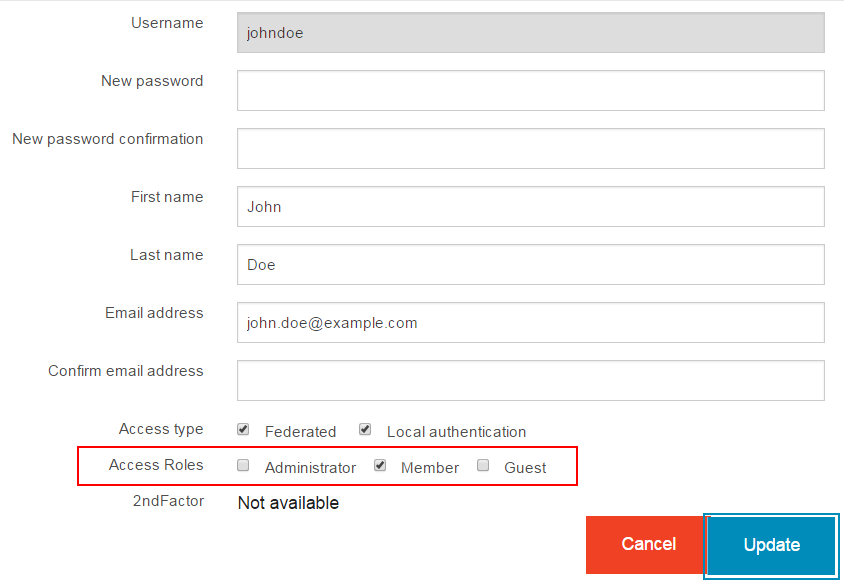
Task: Click the Access Roles label
Action: point(156,465)
